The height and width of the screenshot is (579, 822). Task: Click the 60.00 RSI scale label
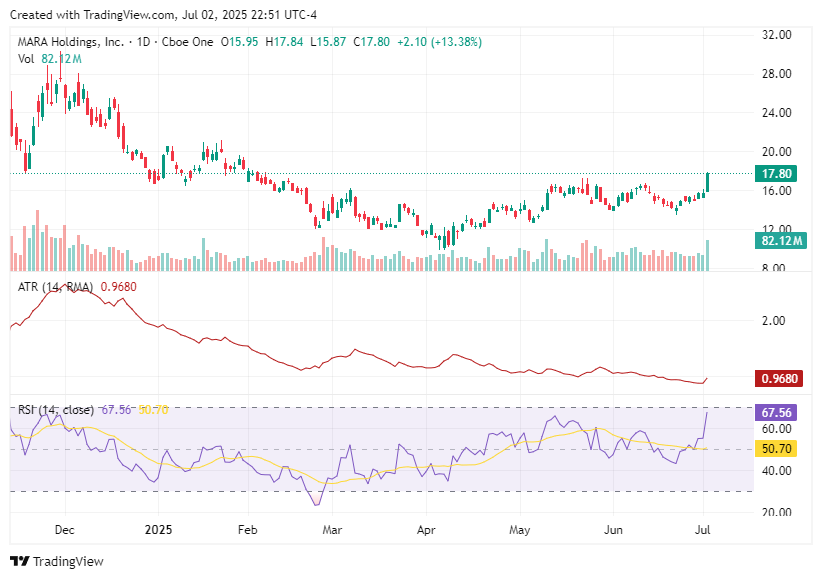coord(776,429)
